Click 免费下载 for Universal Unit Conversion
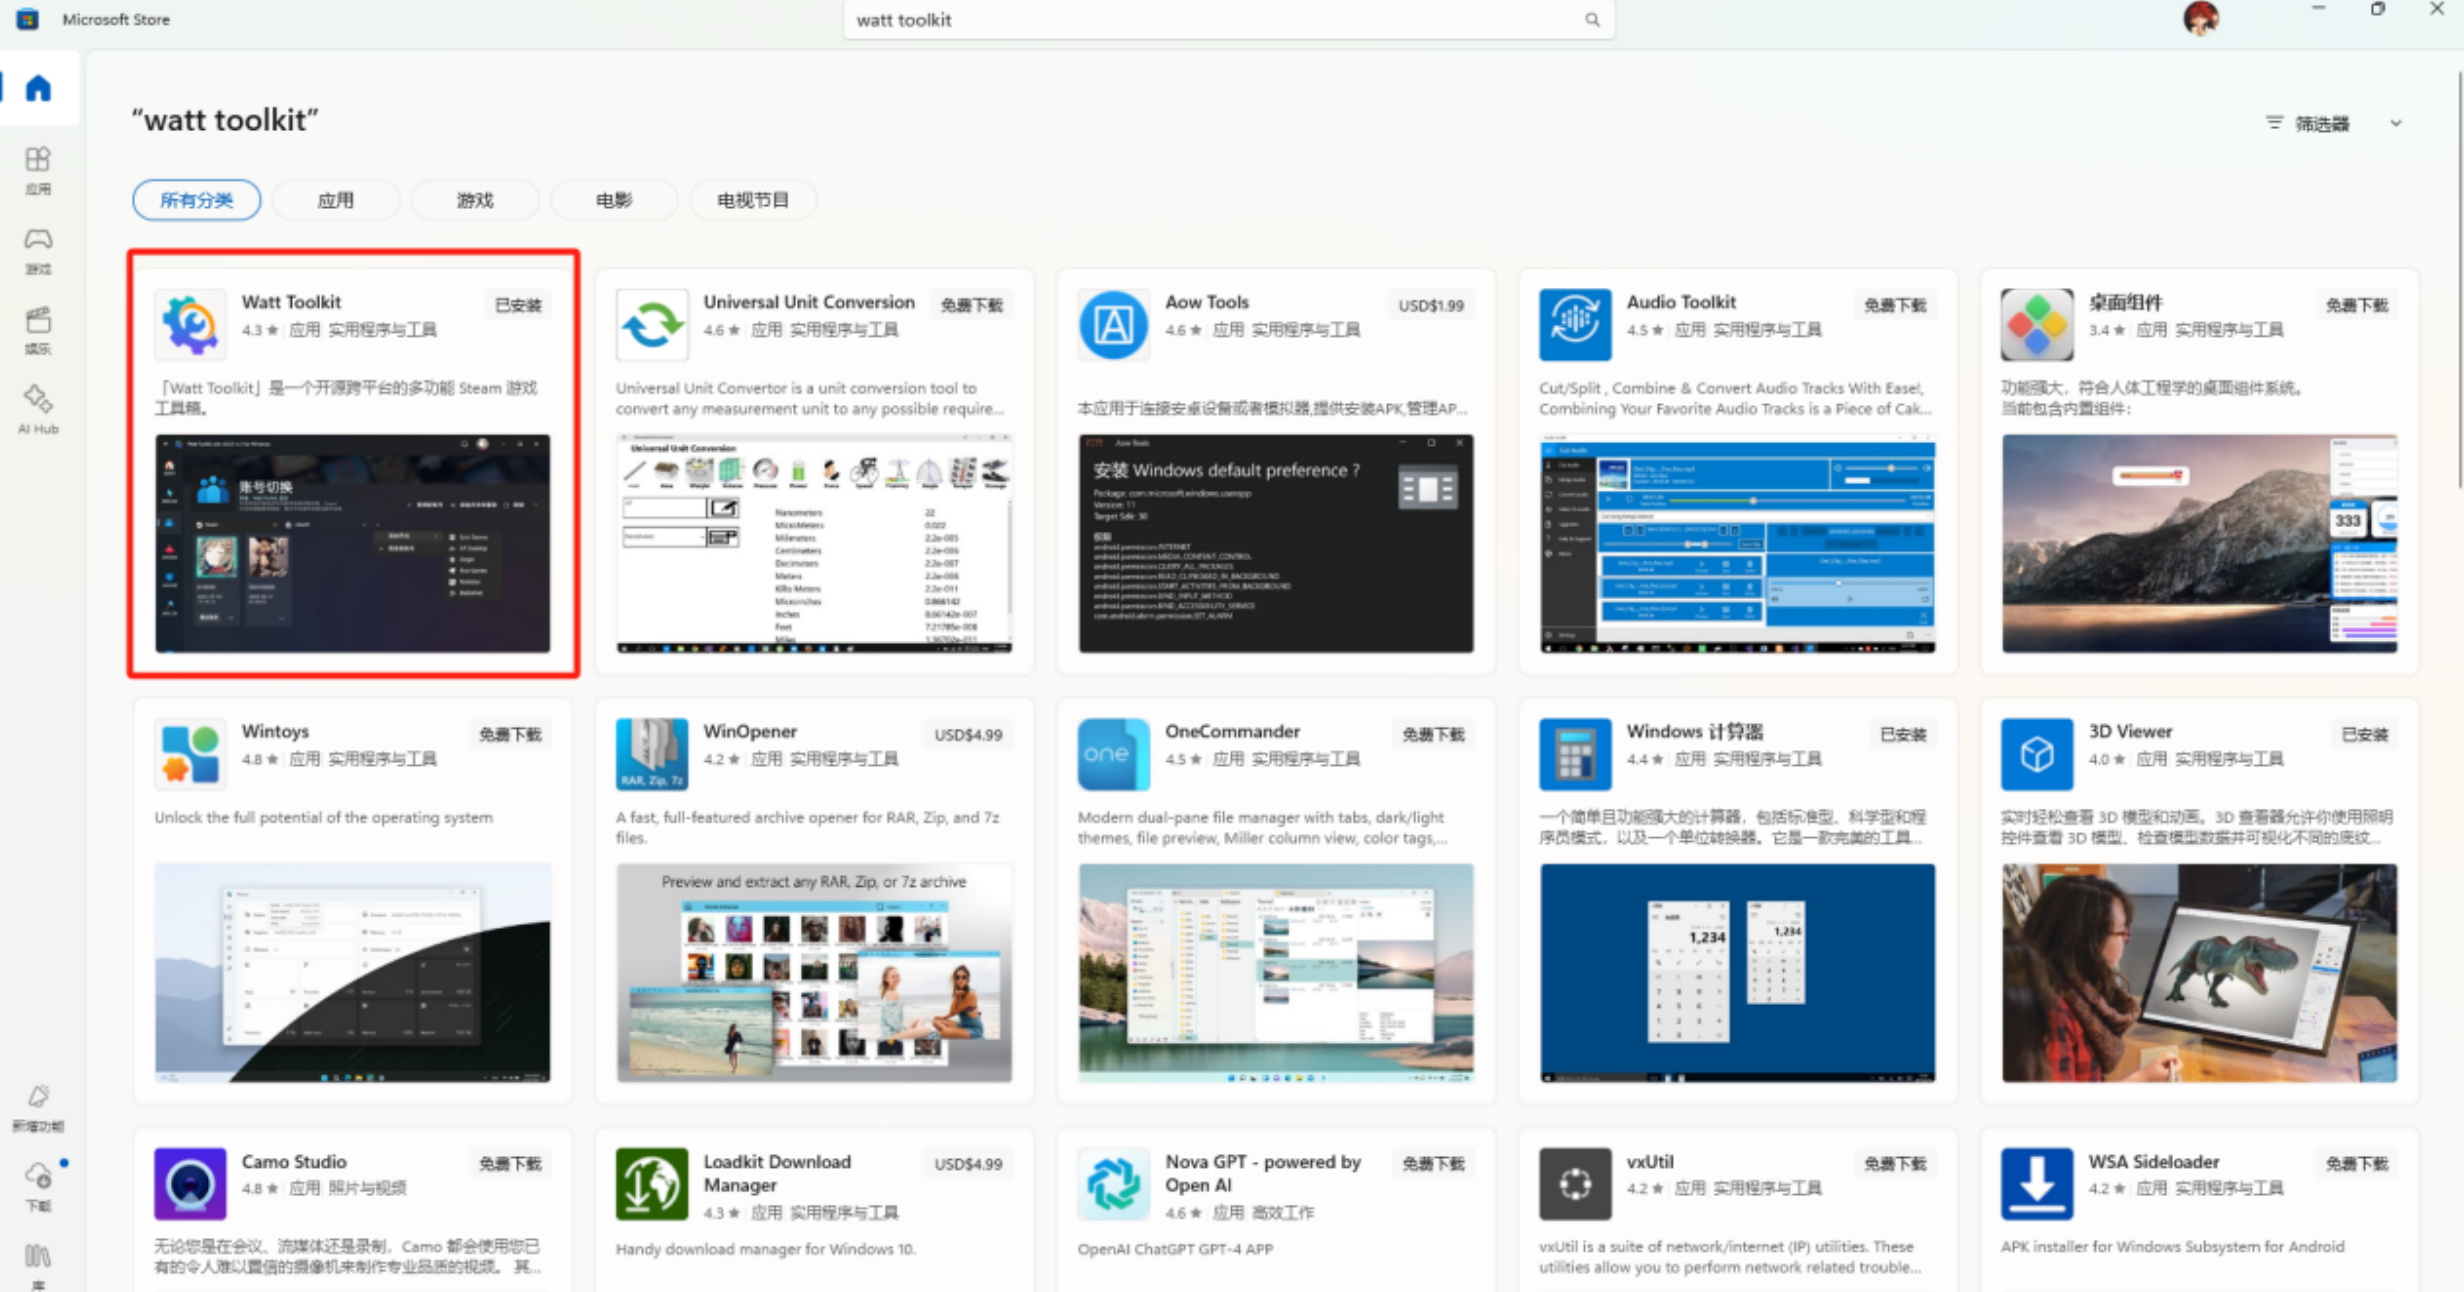The height and width of the screenshot is (1292, 2464). pyautogui.click(x=972, y=305)
